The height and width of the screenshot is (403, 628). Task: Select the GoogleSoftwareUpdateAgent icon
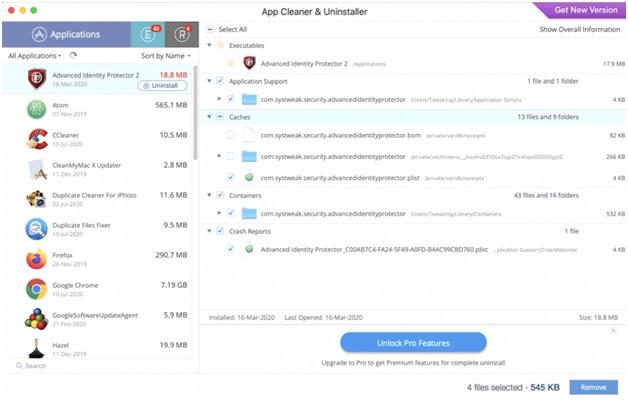coord(36,319)
